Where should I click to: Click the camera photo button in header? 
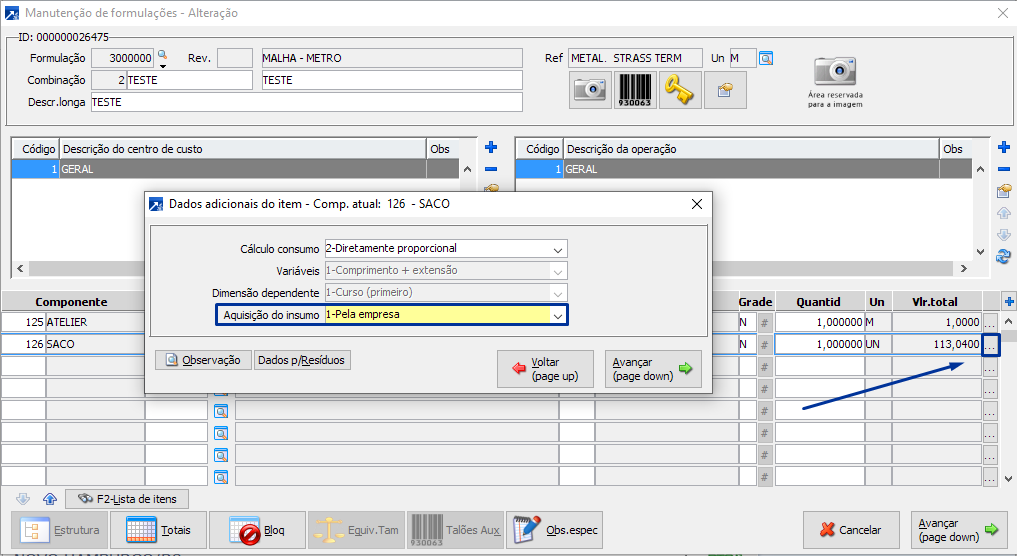(x=590, y=90)
